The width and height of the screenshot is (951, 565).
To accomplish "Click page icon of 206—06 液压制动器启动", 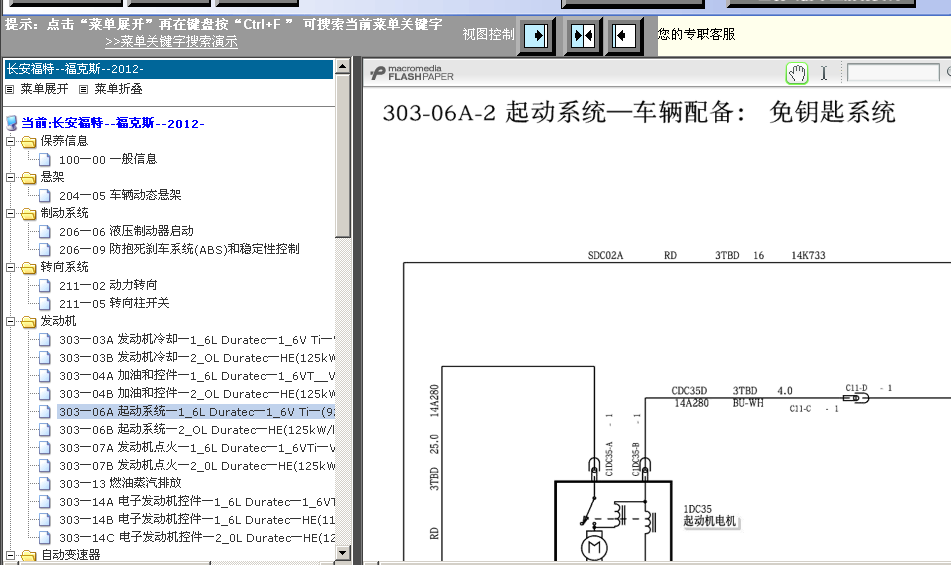I will [x=45, y=231].
